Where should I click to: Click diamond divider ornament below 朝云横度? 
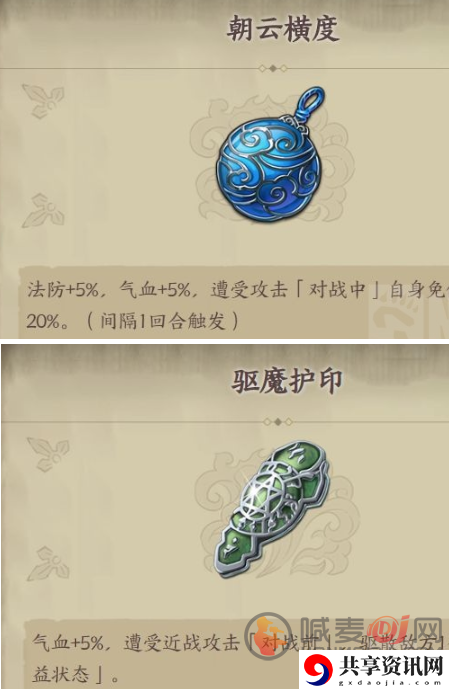[x=272, y=68]
